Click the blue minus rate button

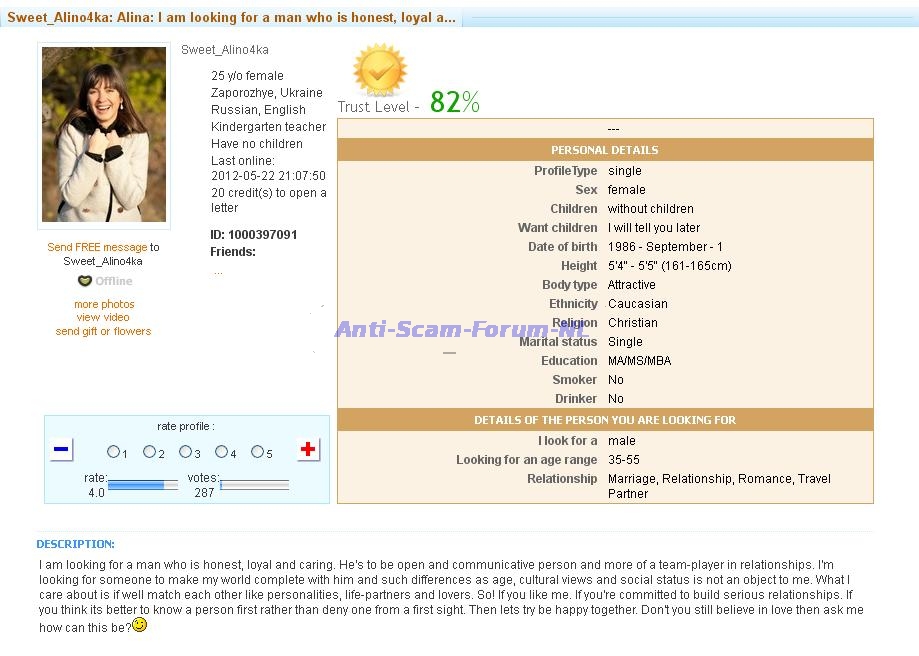coord(61,450)
